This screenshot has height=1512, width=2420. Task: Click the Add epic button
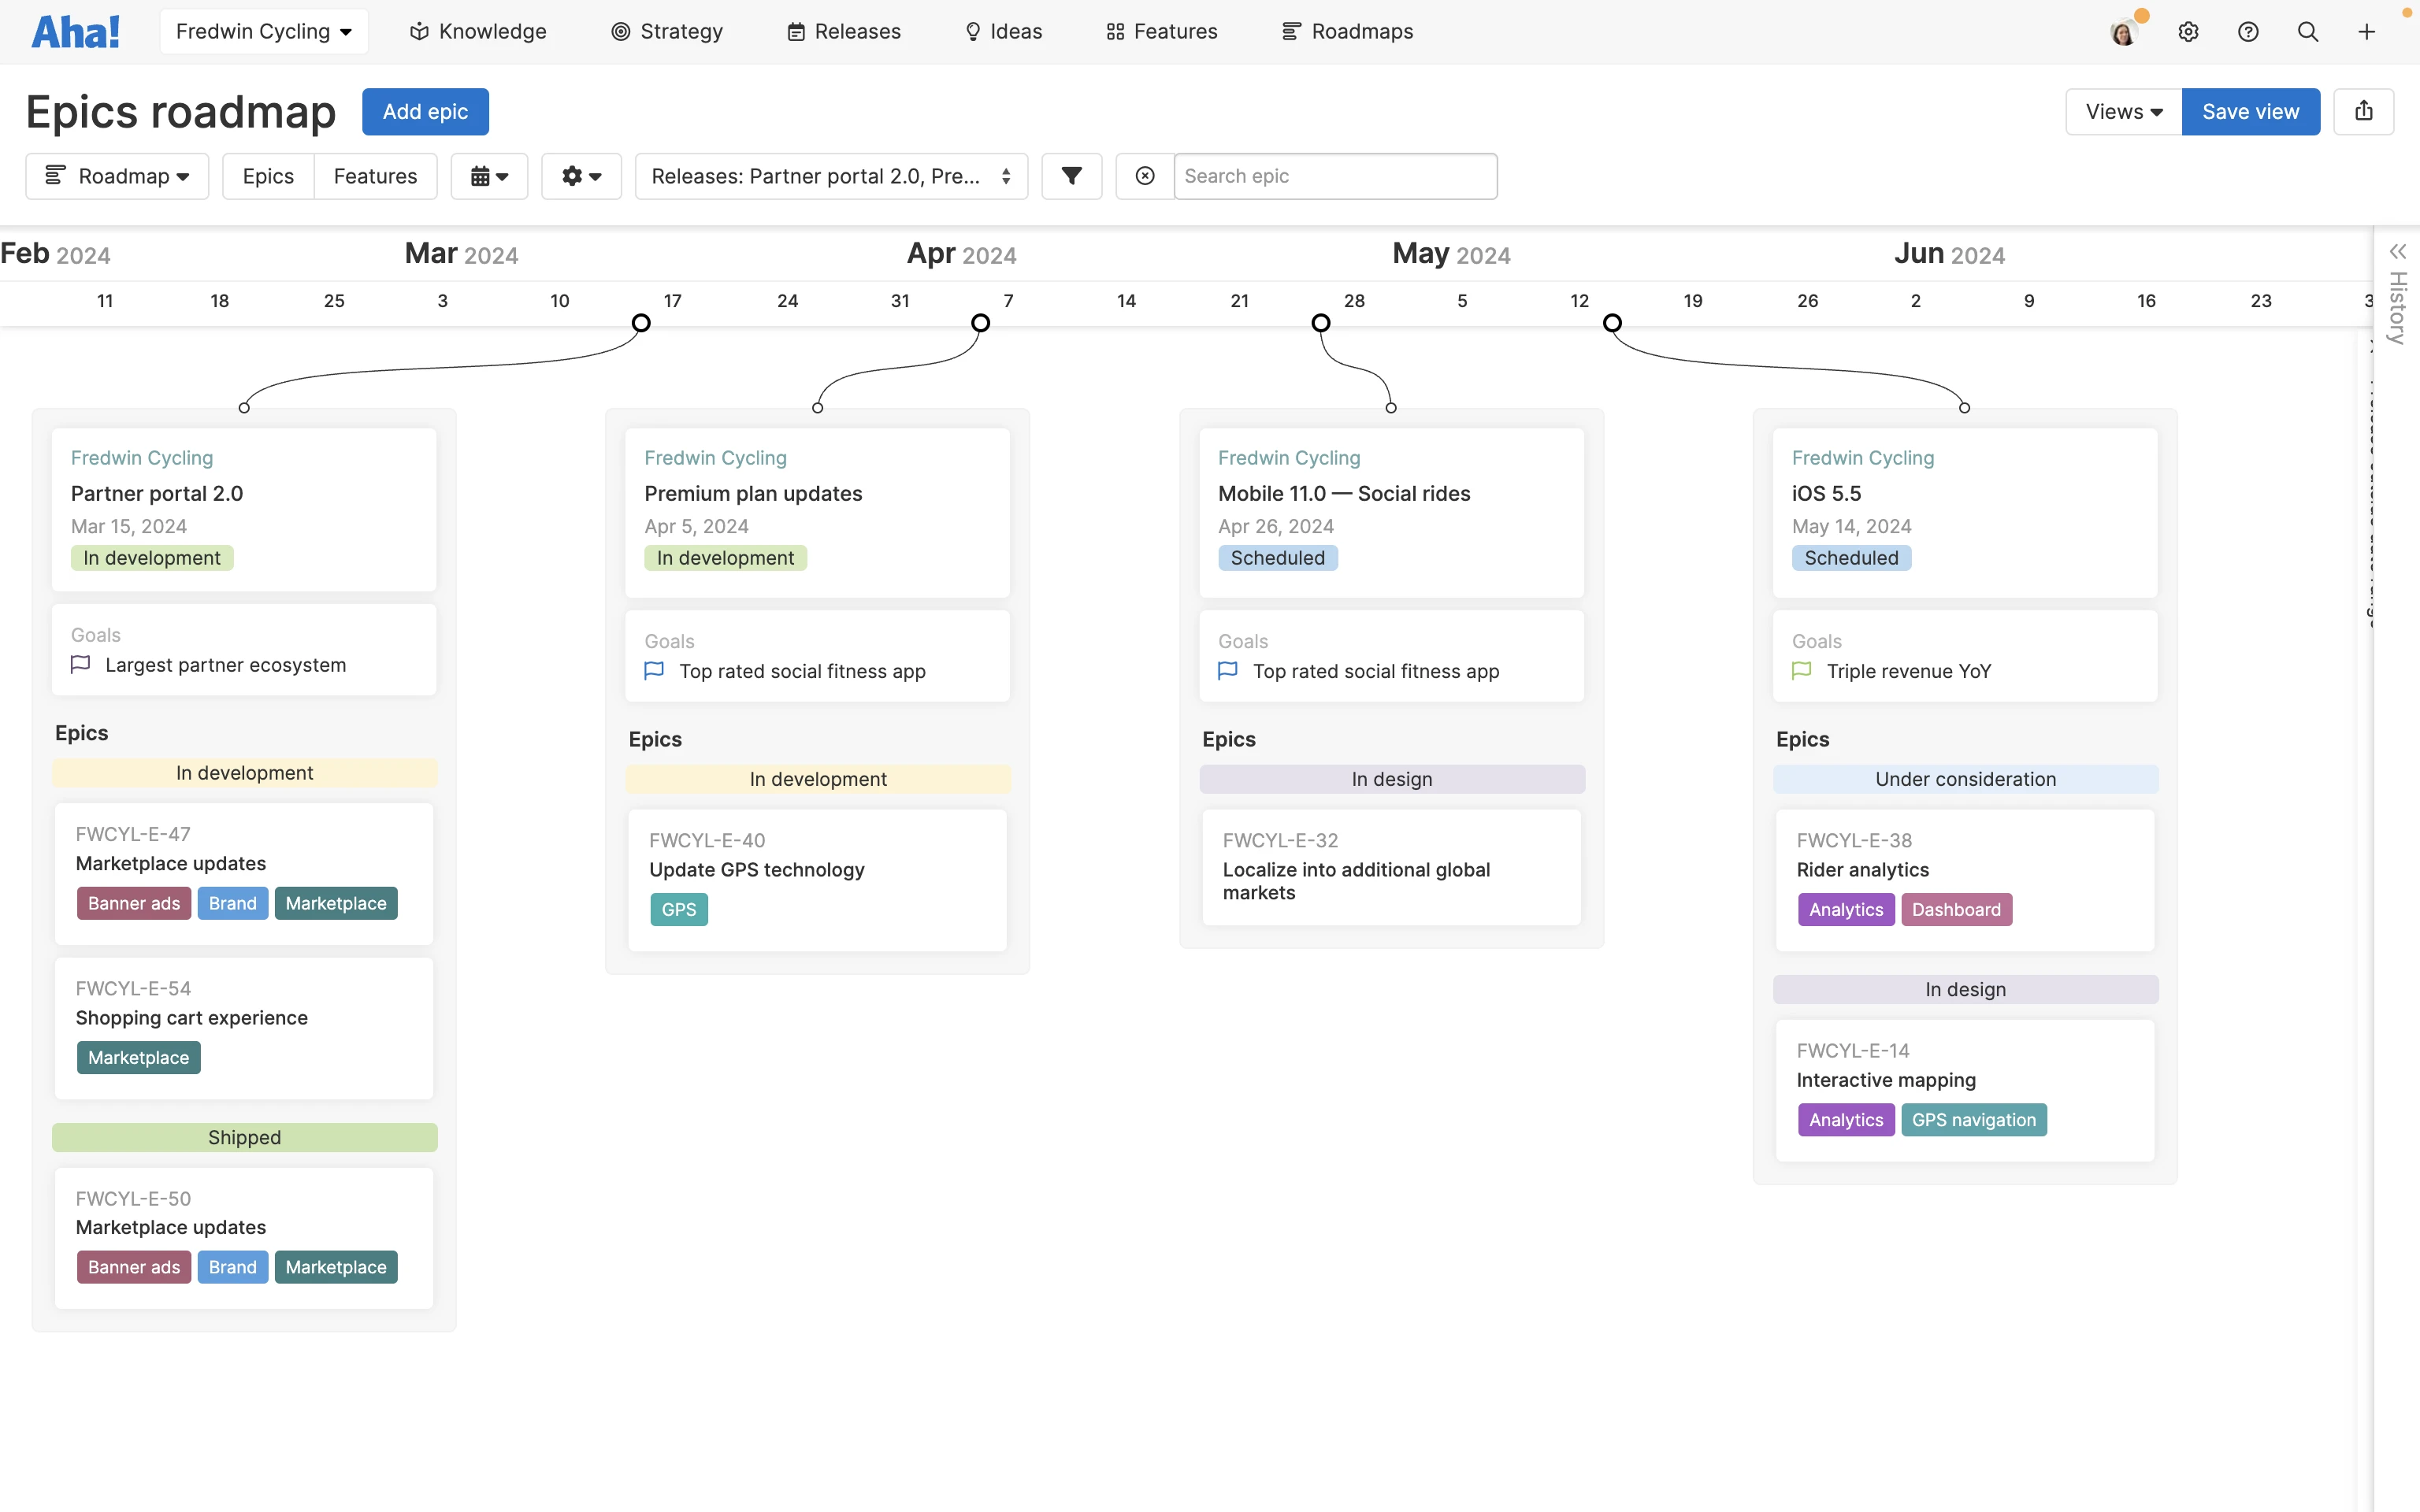pos(425,111)
